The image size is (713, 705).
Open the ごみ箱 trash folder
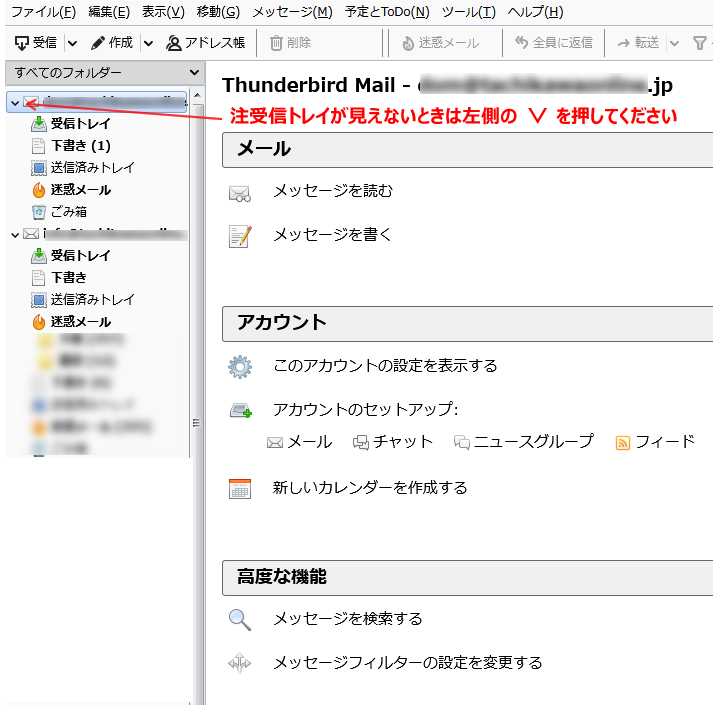coord(59,212)
